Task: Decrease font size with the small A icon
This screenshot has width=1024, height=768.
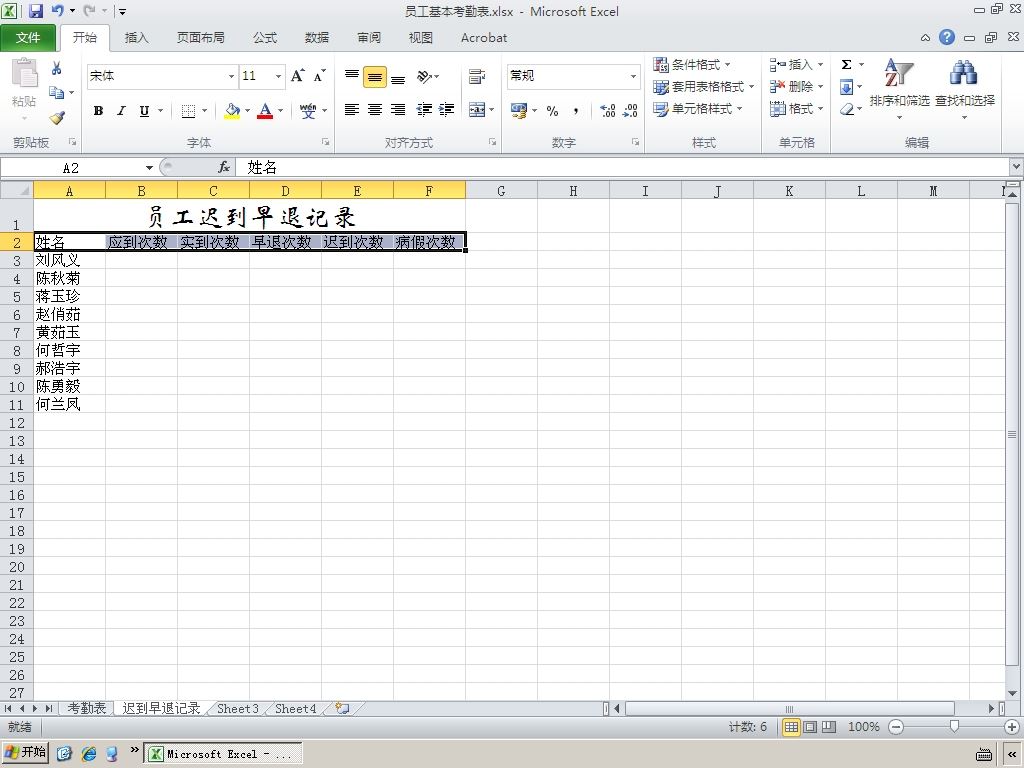Action: (x=319, y=76)
